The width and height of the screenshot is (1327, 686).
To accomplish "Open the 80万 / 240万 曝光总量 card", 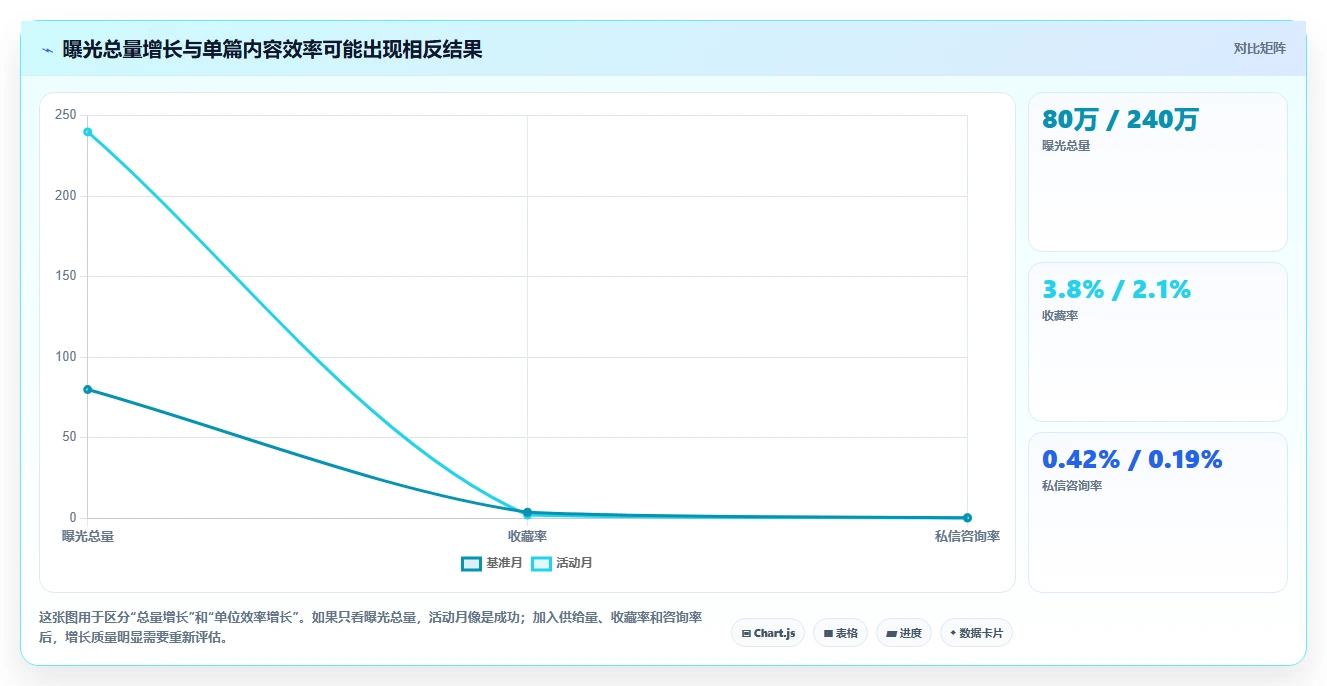I will [x=1157, y=172].
